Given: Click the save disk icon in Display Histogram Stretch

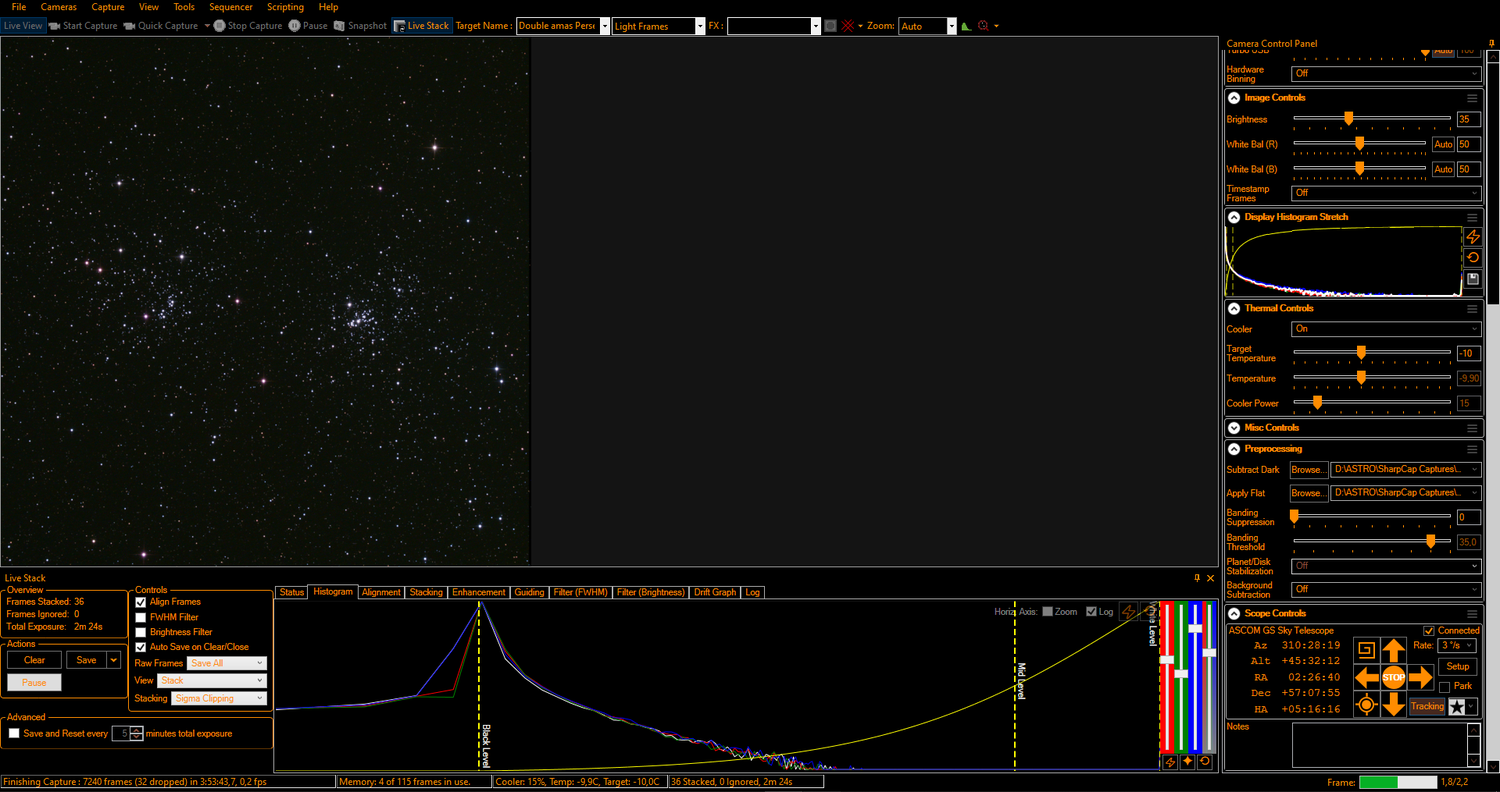Looking at the screenshot, I should [x=1472, y=280].
